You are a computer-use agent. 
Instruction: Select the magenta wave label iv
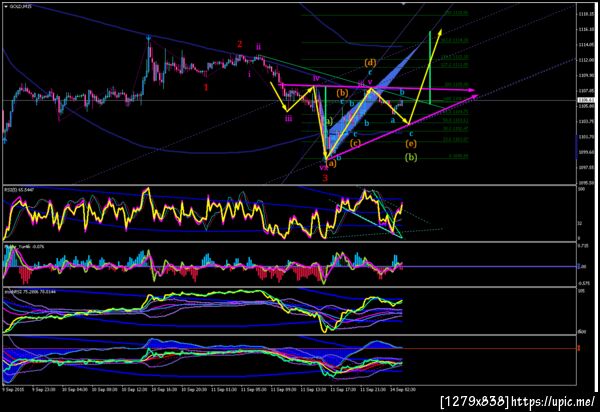click(x=316, y=78)
